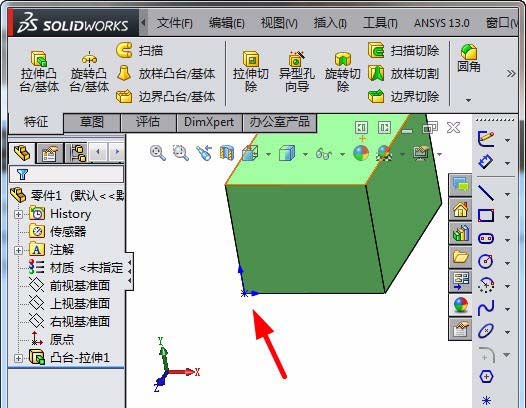Viewport: 526px width, 408px height.
Task: Open Appearances color ball in task pane
Action: coord(461,305)
